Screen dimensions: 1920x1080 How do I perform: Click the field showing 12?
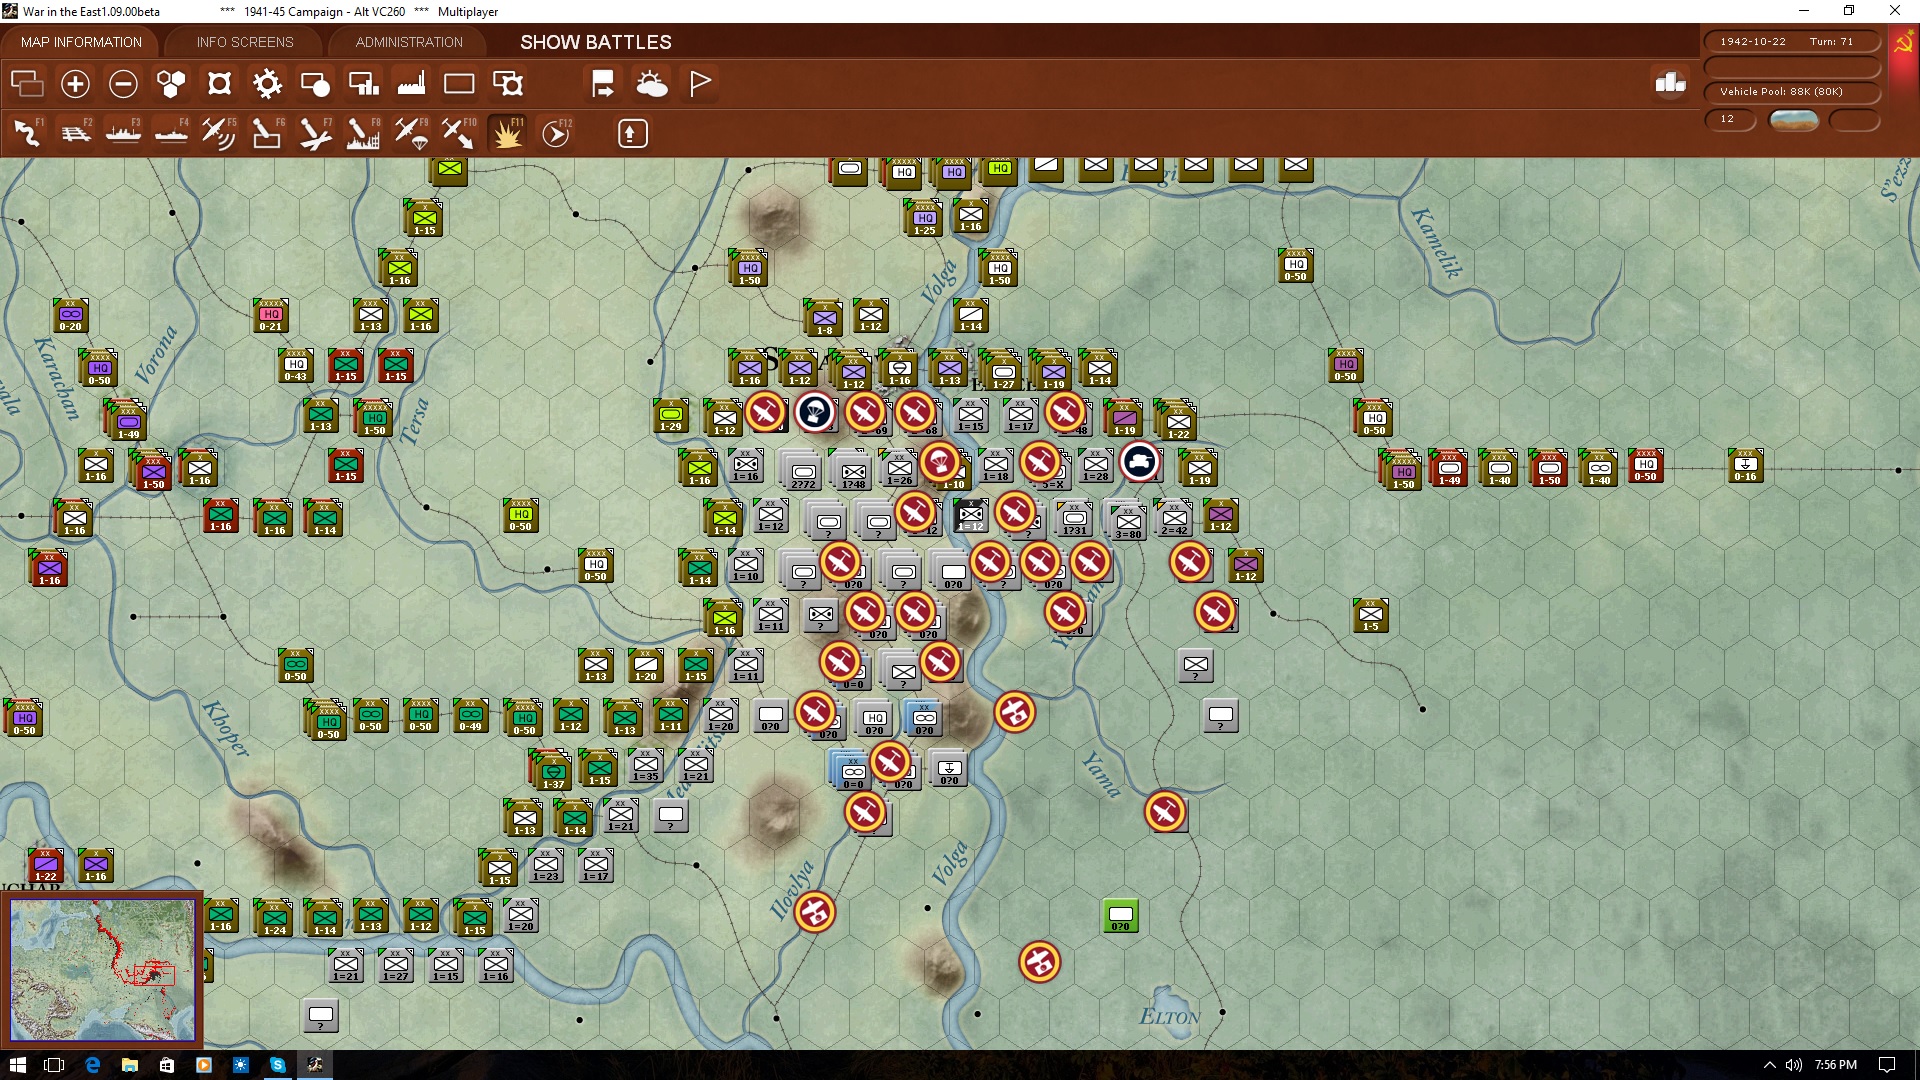[1729, 119]
